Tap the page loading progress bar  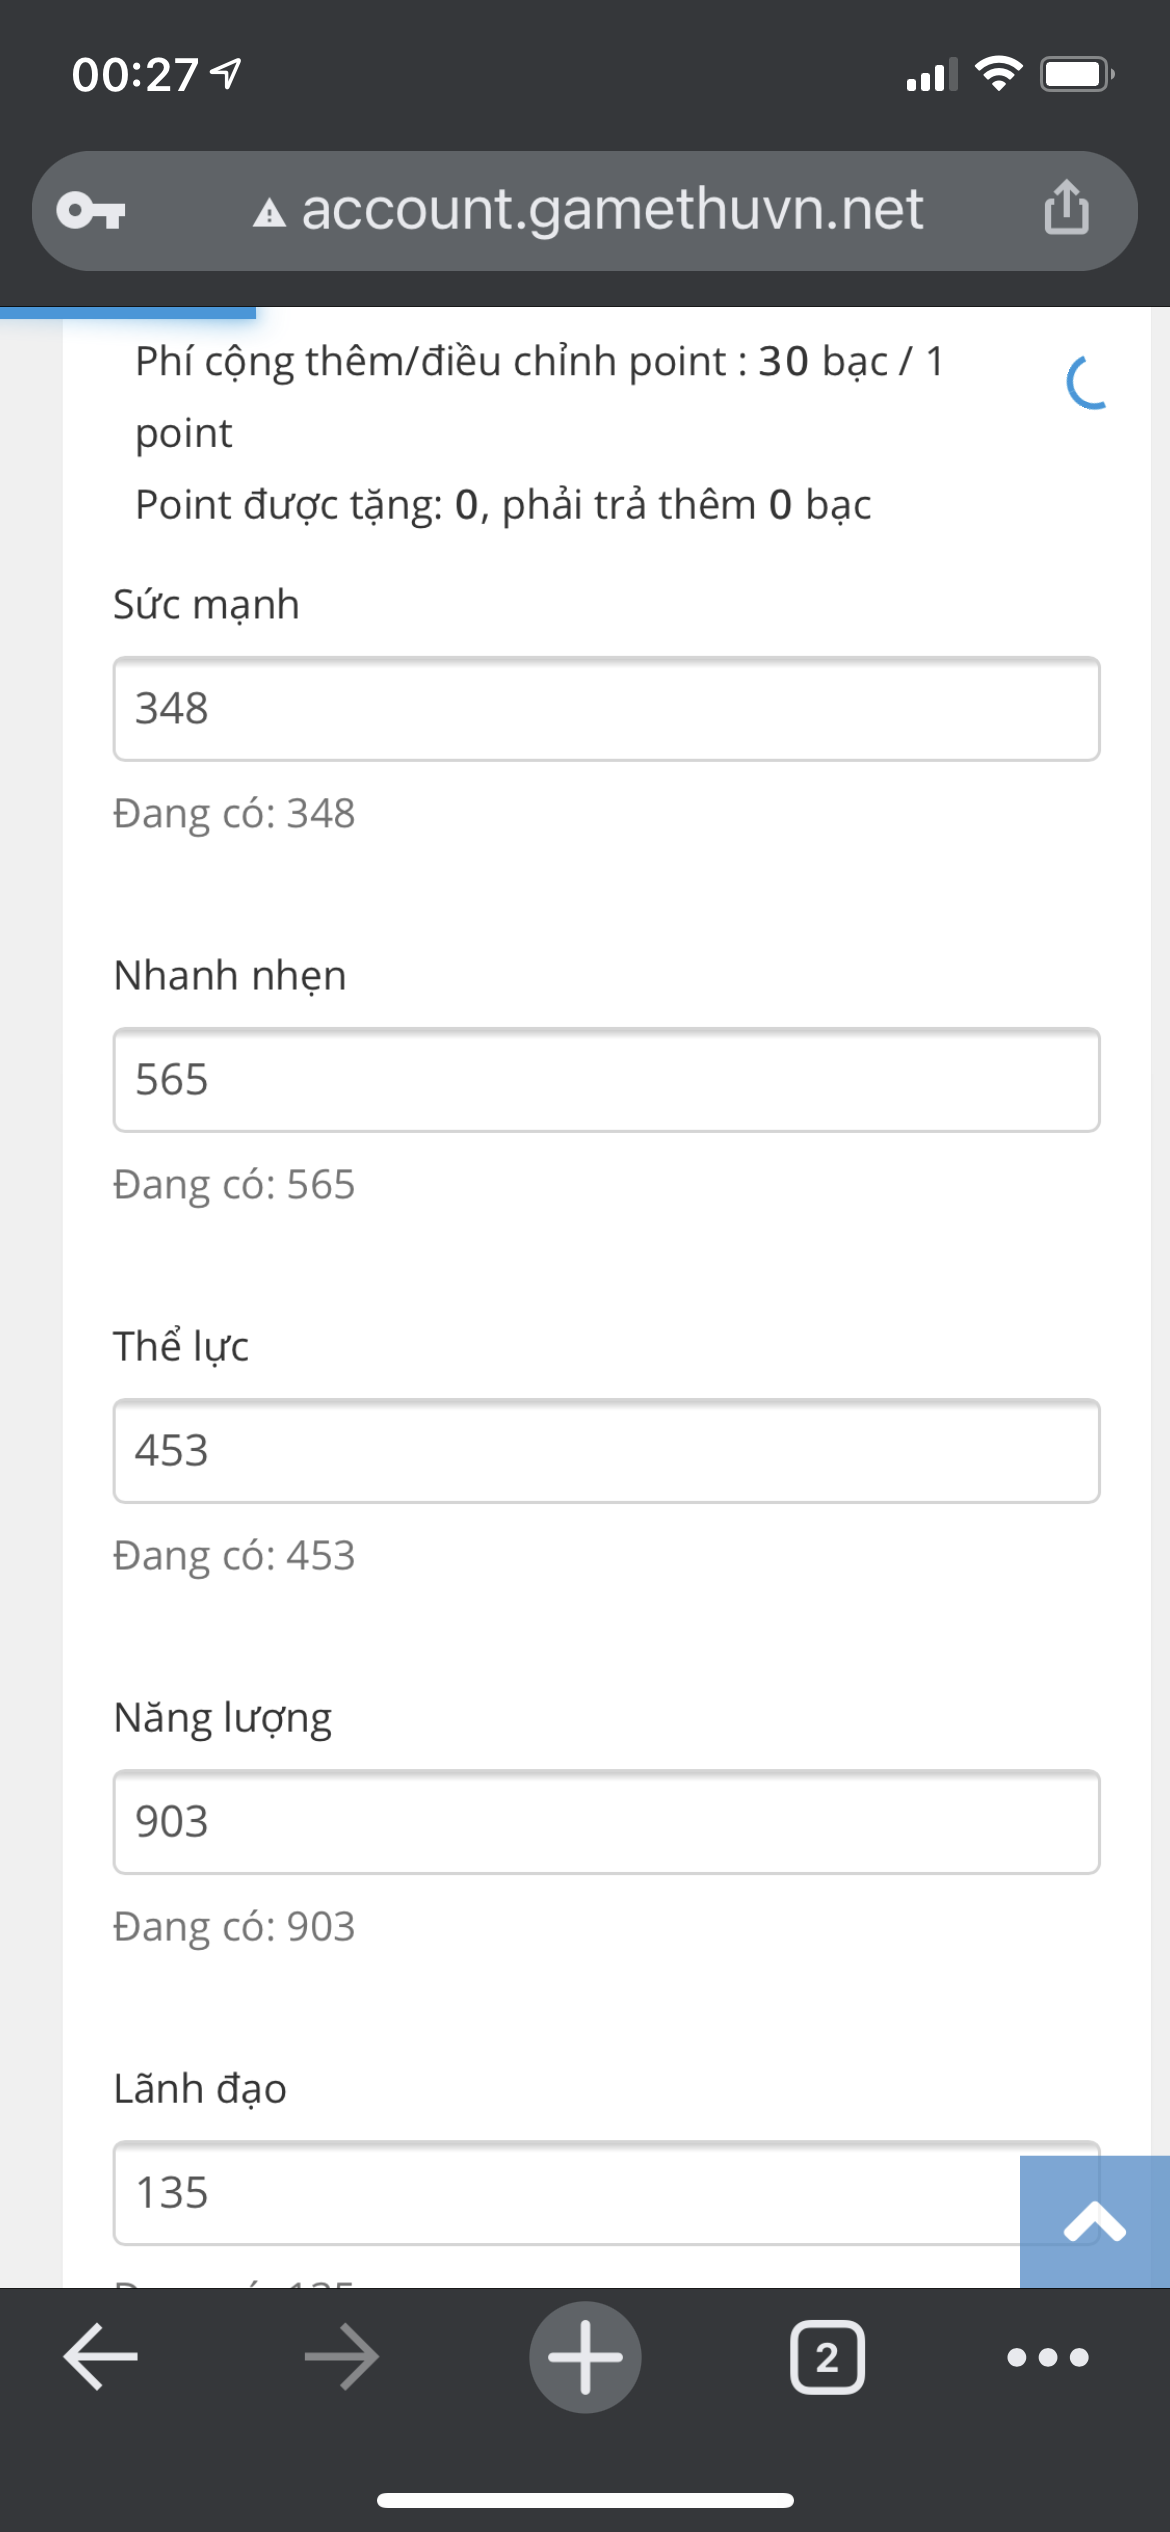click(128, 313)
